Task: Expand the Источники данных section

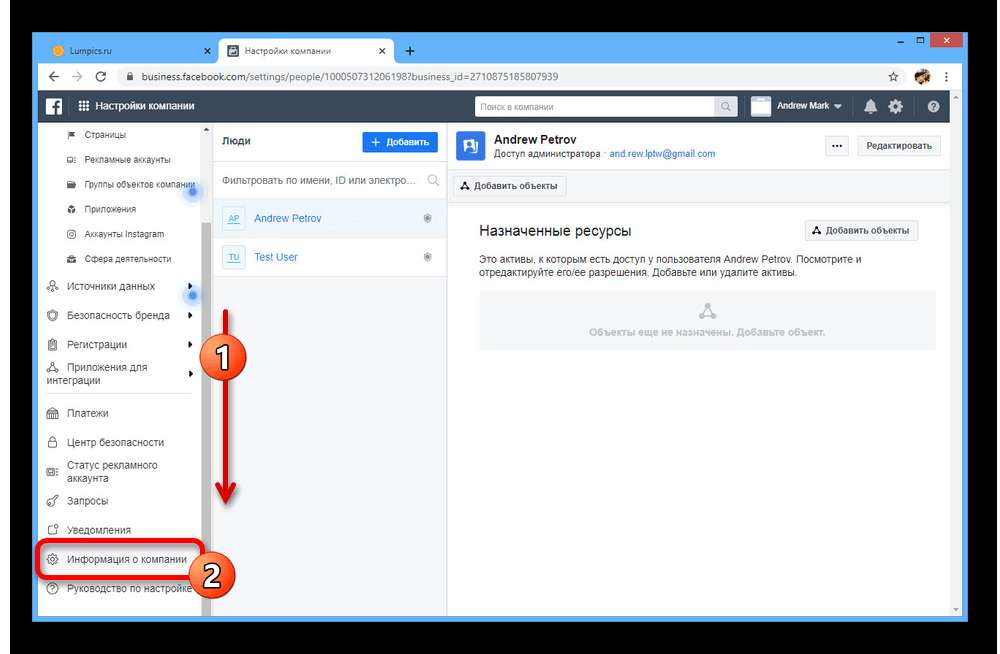Action: click(x=110, y=286)
